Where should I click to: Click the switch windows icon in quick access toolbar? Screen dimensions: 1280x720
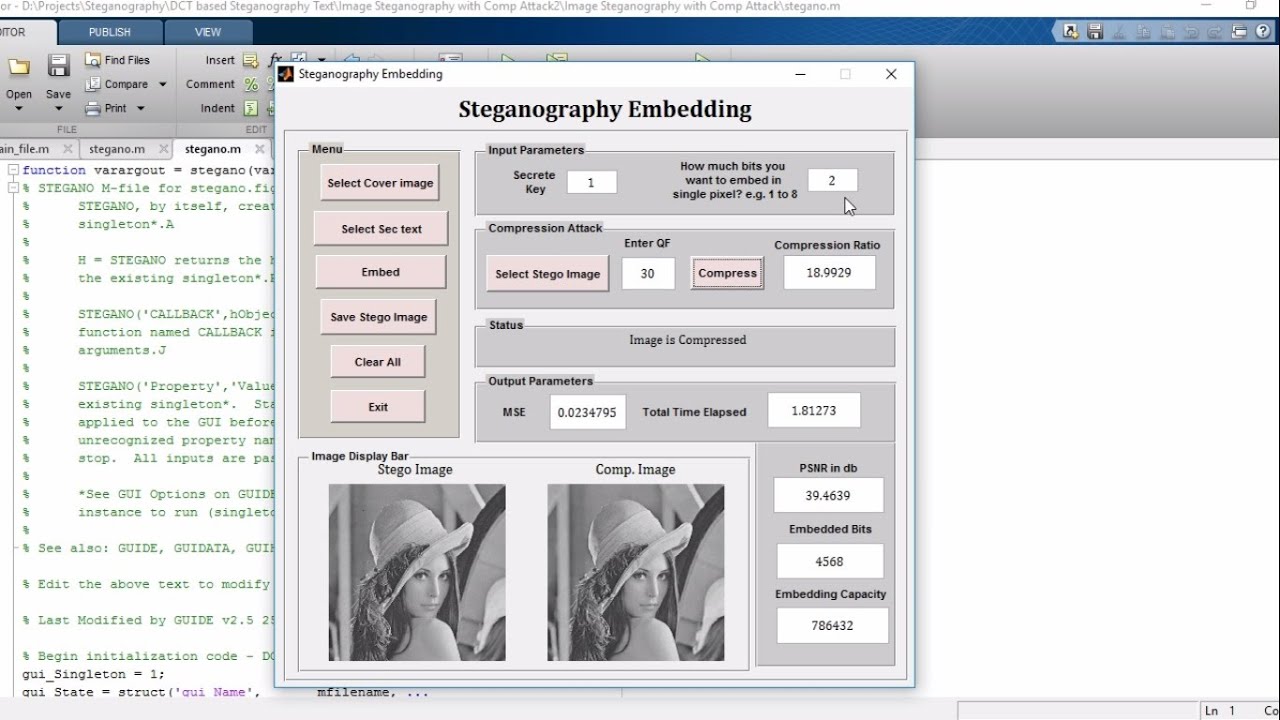tap(1239, 31)
